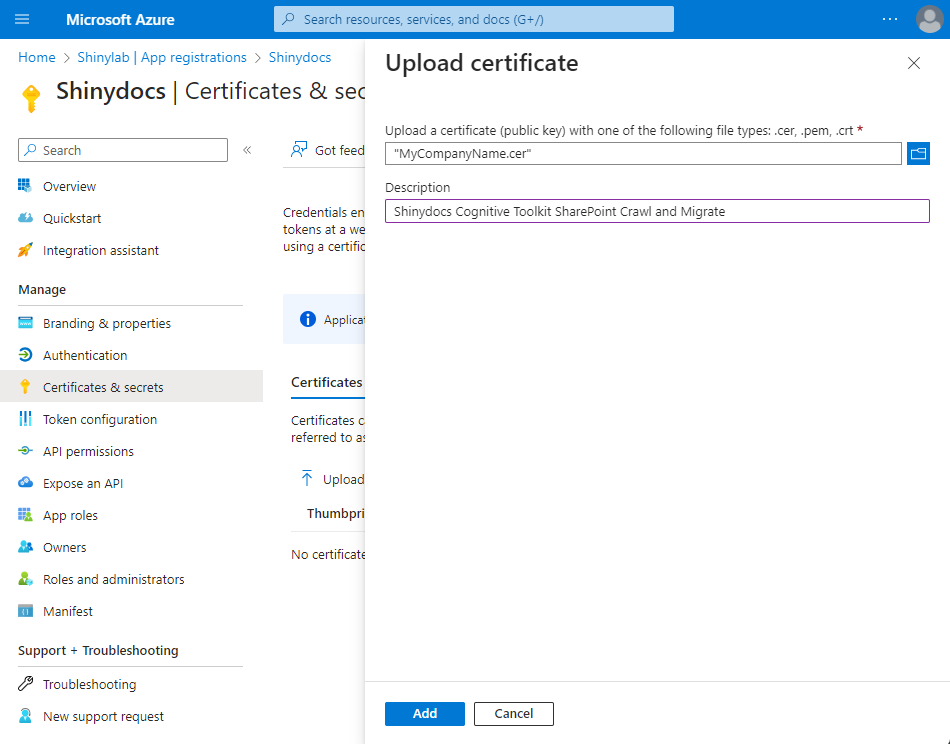This screenshot has height=744, width=950.
Task: Go to Branding & properties
Action: coord(106,323)
